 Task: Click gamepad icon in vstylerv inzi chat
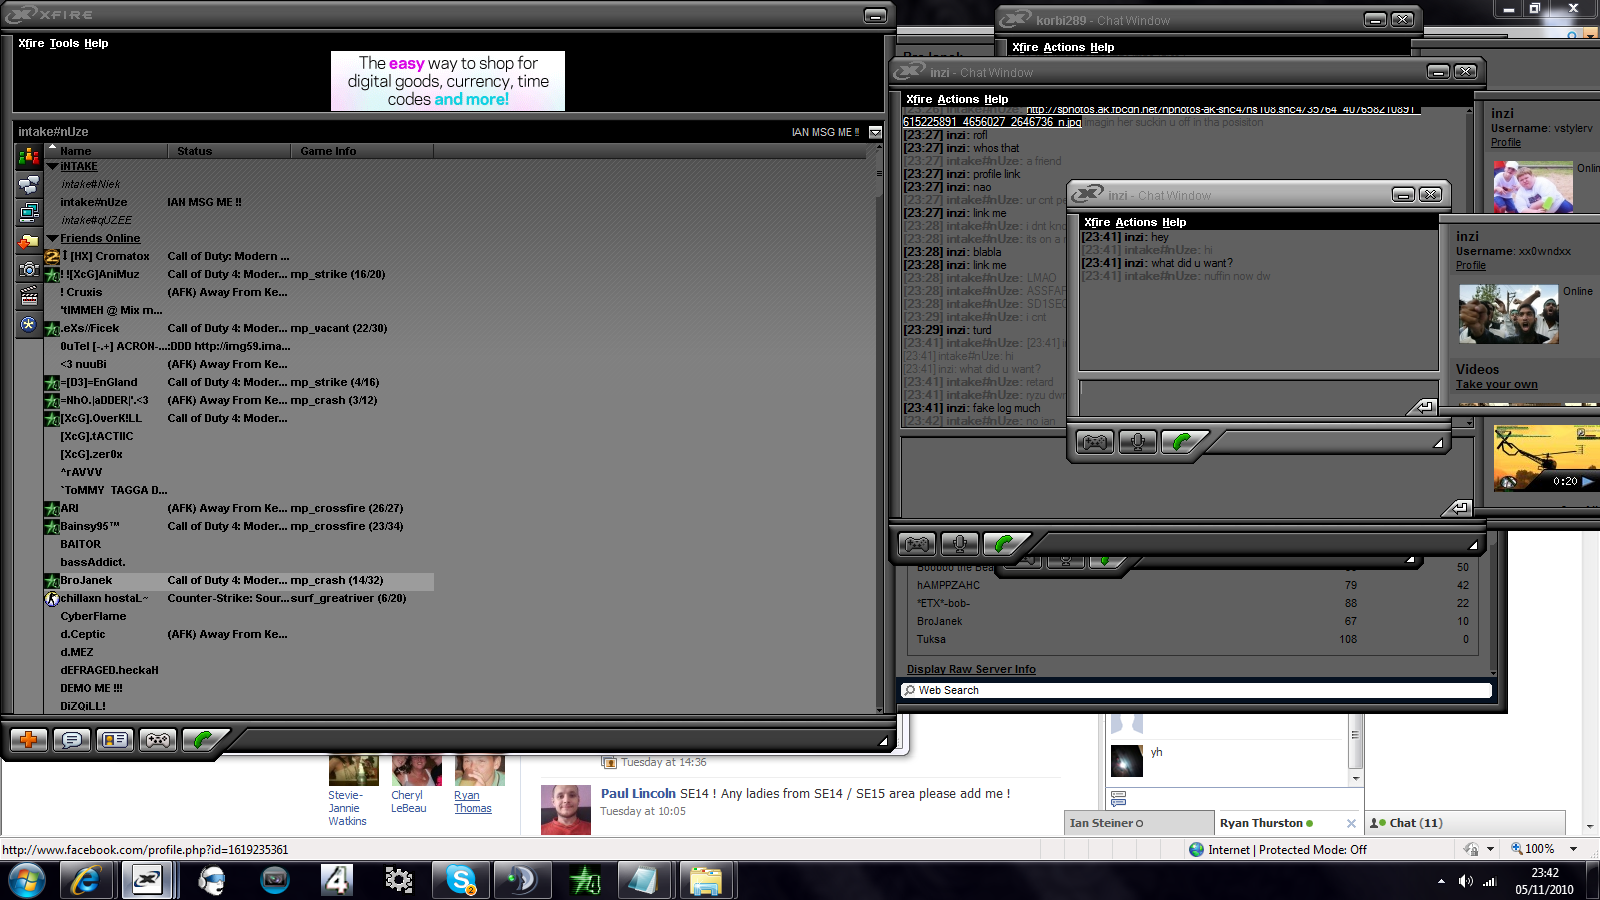click(917, 544)
